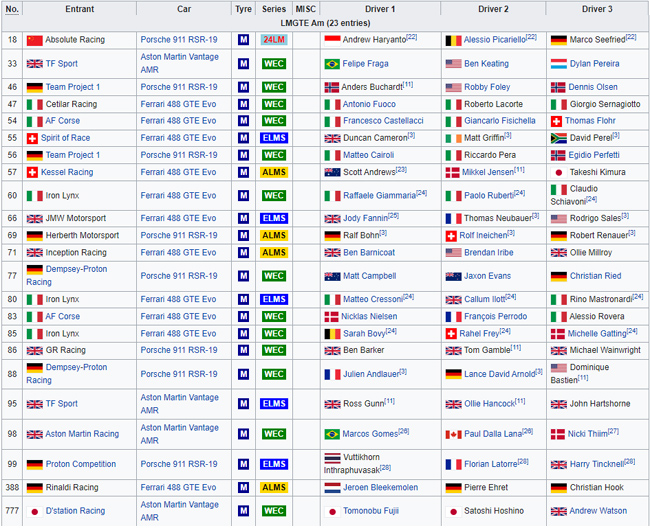Click the Switzerland flag beside Thomas Flohr

556,121
